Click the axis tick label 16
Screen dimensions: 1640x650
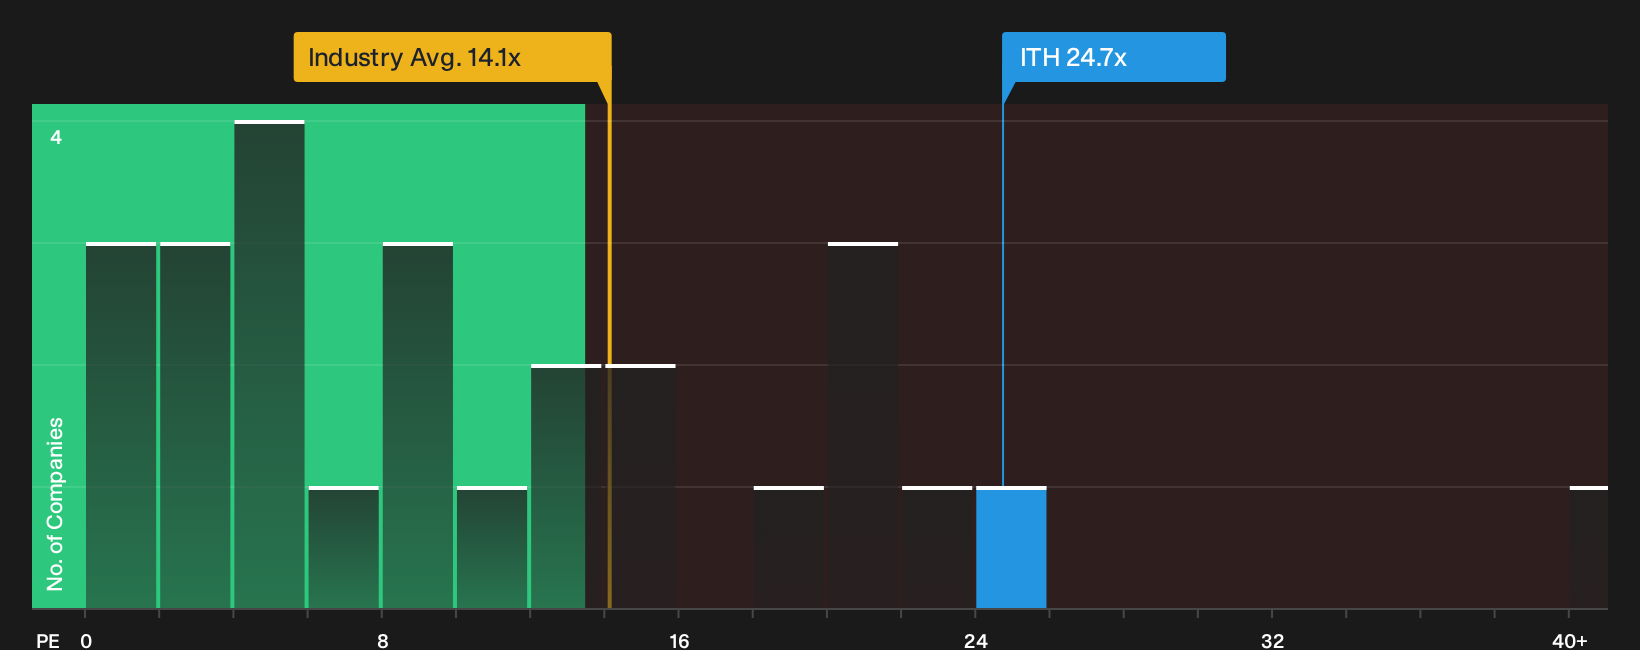pyautogui.click(x=679, y=640)
